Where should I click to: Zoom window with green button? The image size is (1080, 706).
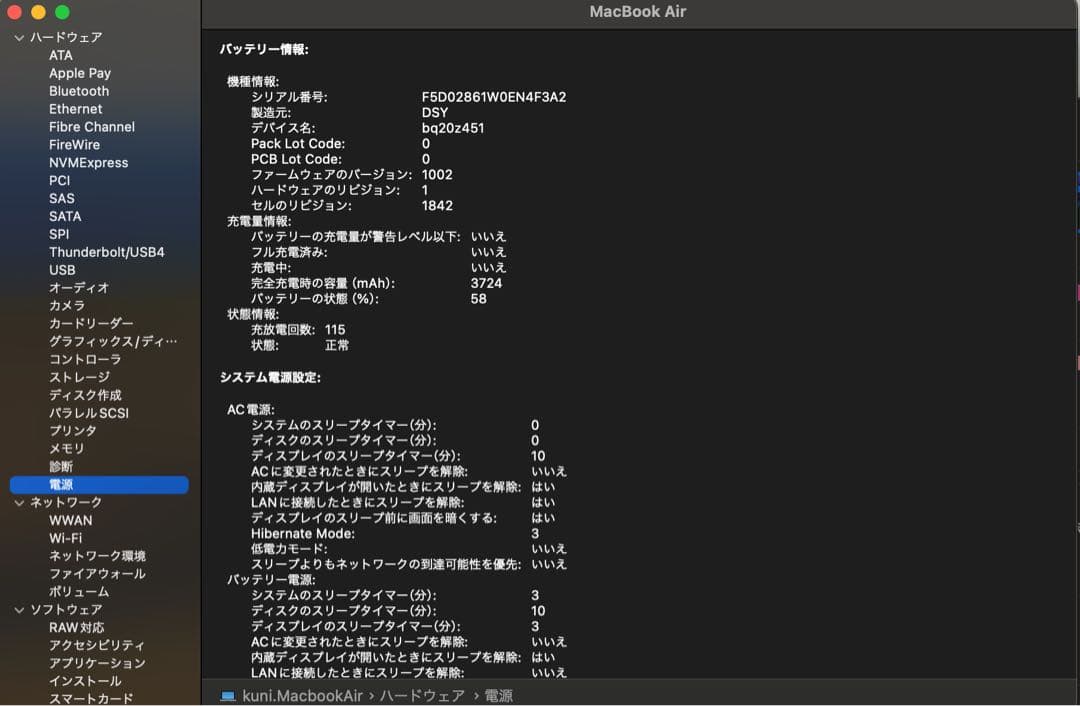point(62,12)
